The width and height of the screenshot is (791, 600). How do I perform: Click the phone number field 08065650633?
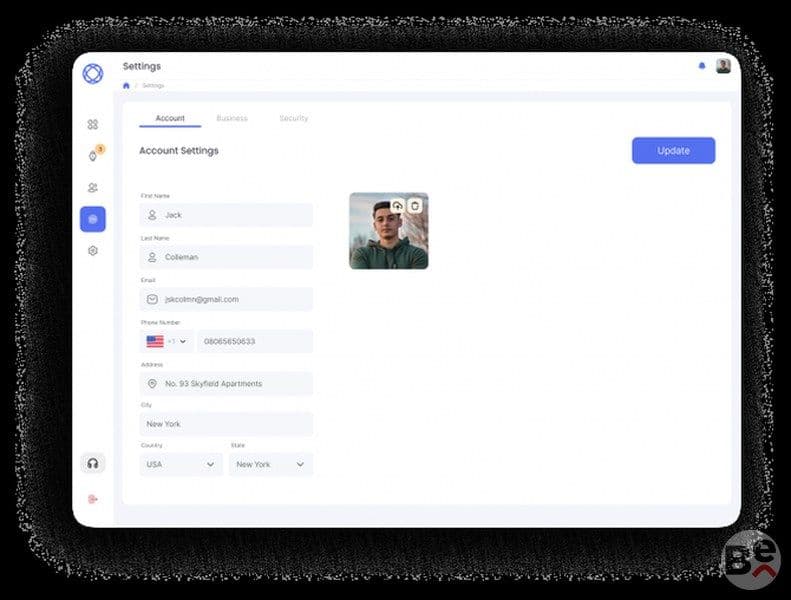pyautogui.click(x=255, y=341)
